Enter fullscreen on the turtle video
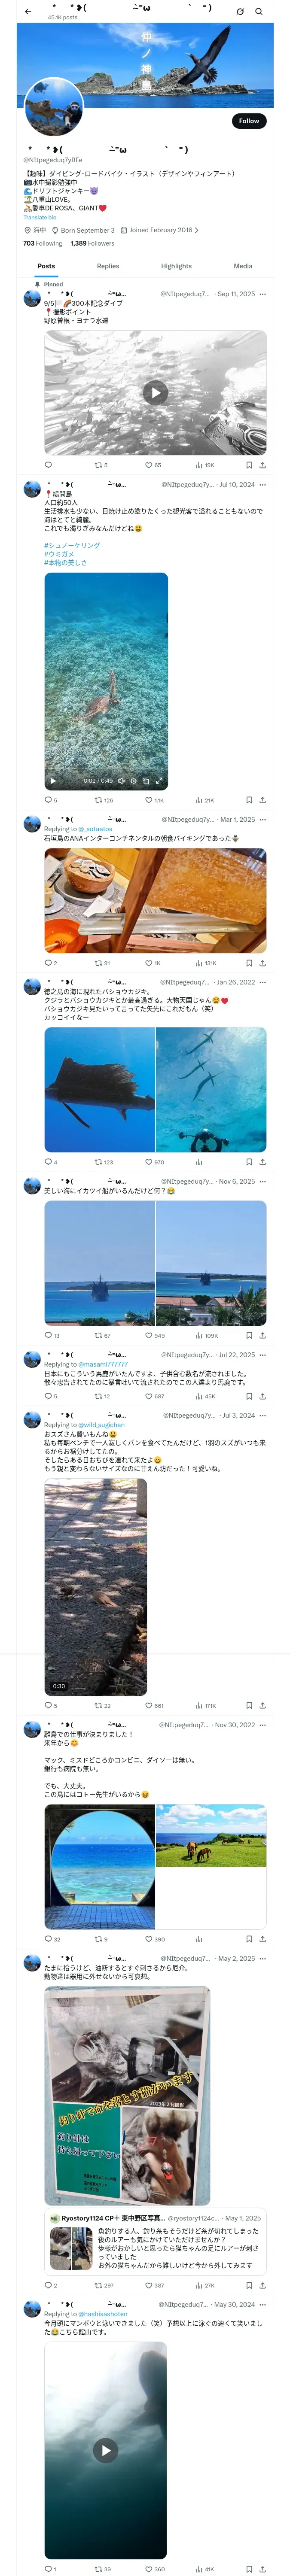 click(x=158, y=781)
